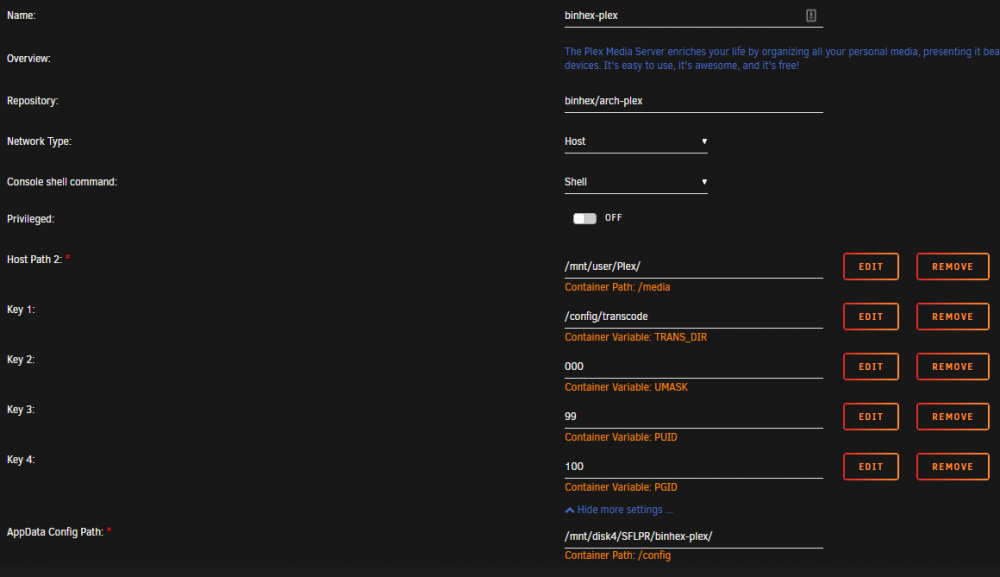Click the icon inside the Name field
The height and width of the screenshot is (577, 1000).
tap(811, 15)
